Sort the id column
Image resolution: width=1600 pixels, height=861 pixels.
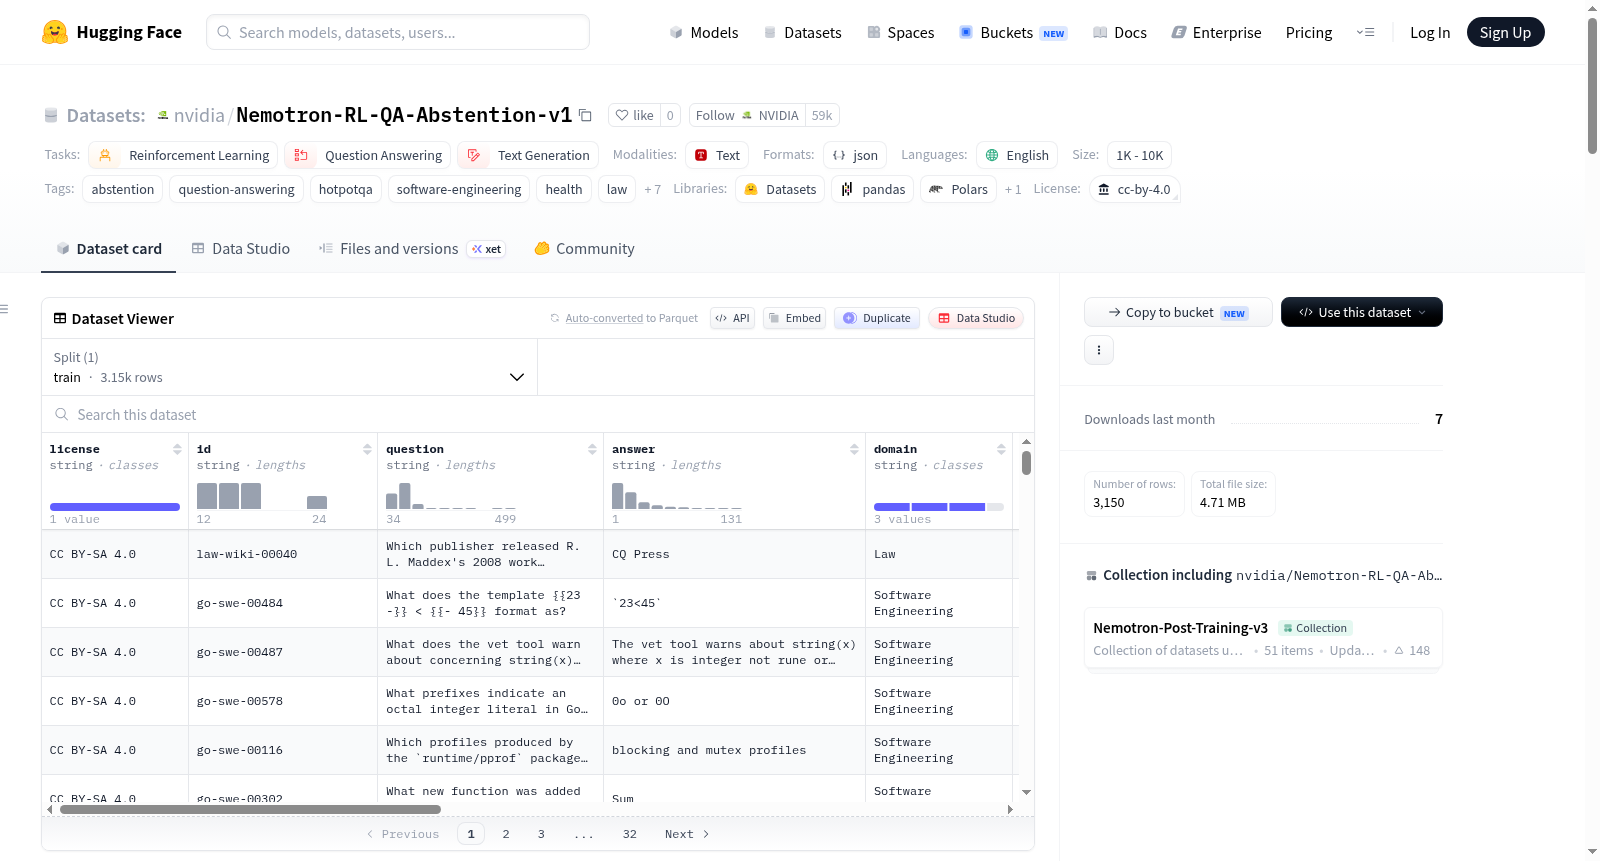tap(367, 449)
